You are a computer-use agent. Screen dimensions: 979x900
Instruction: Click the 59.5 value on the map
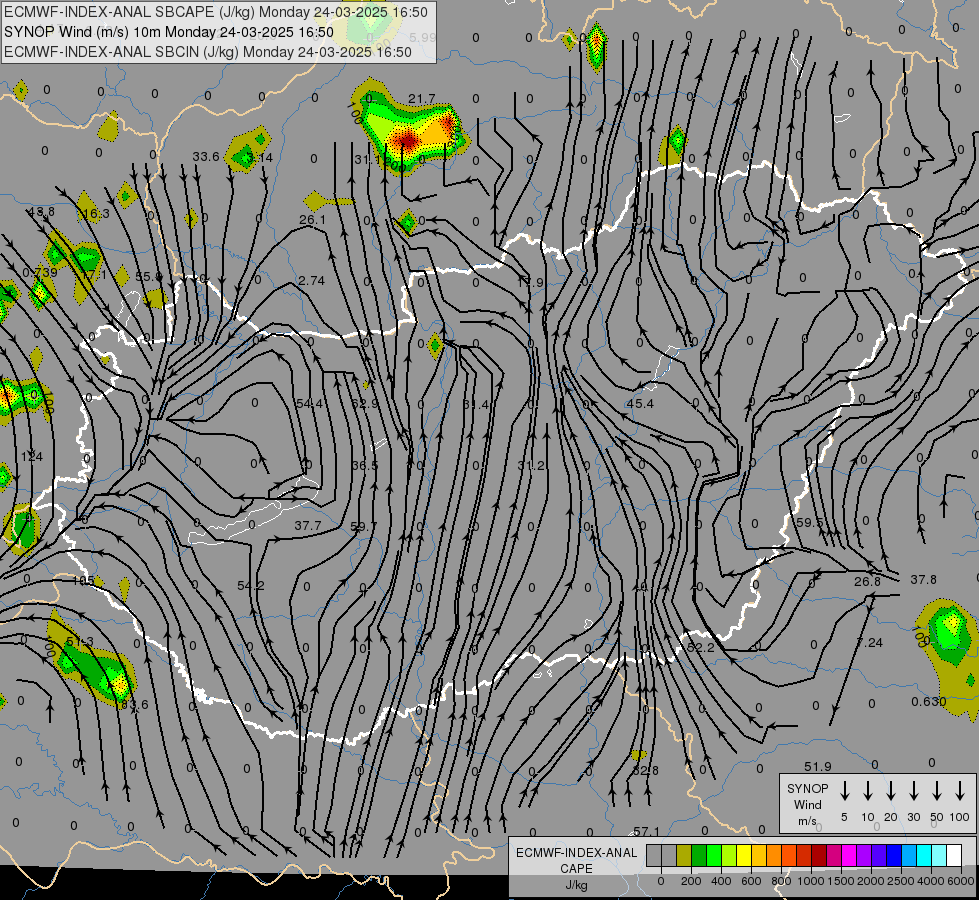pyautogui.click(x=810, y=522)
